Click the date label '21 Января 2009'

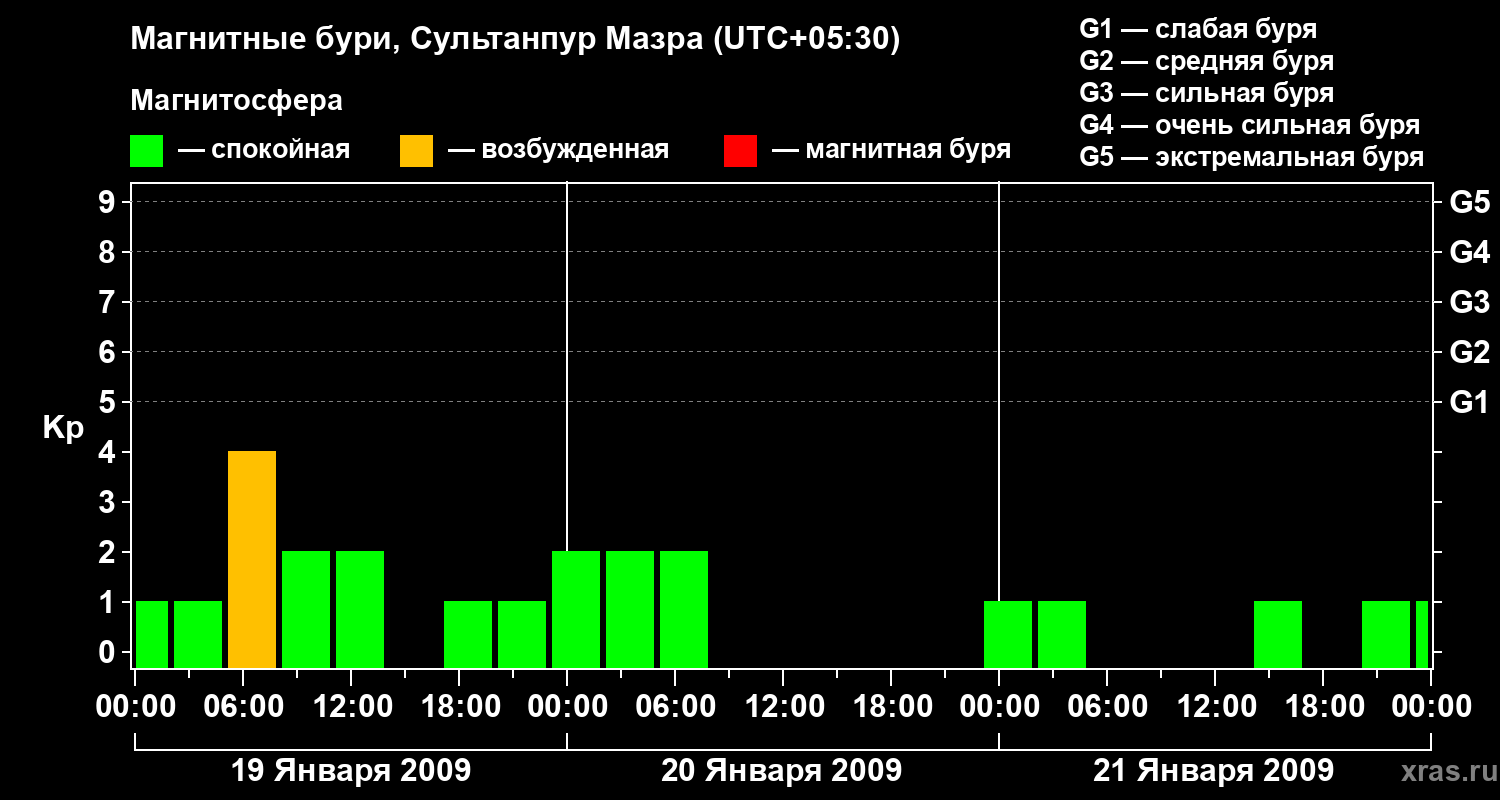click(1213, 771)
